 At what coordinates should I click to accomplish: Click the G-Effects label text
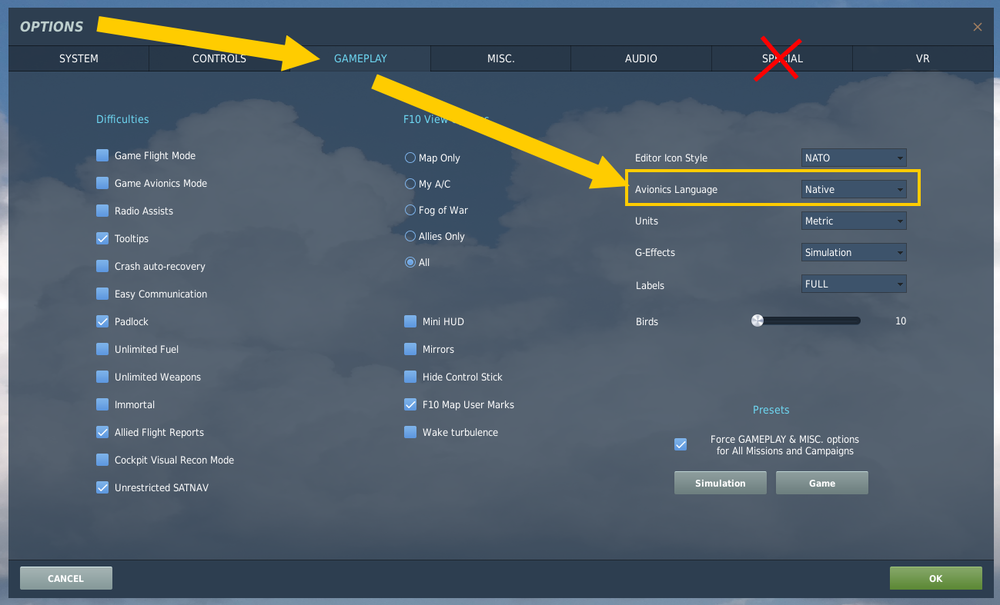tap(655, 252)
